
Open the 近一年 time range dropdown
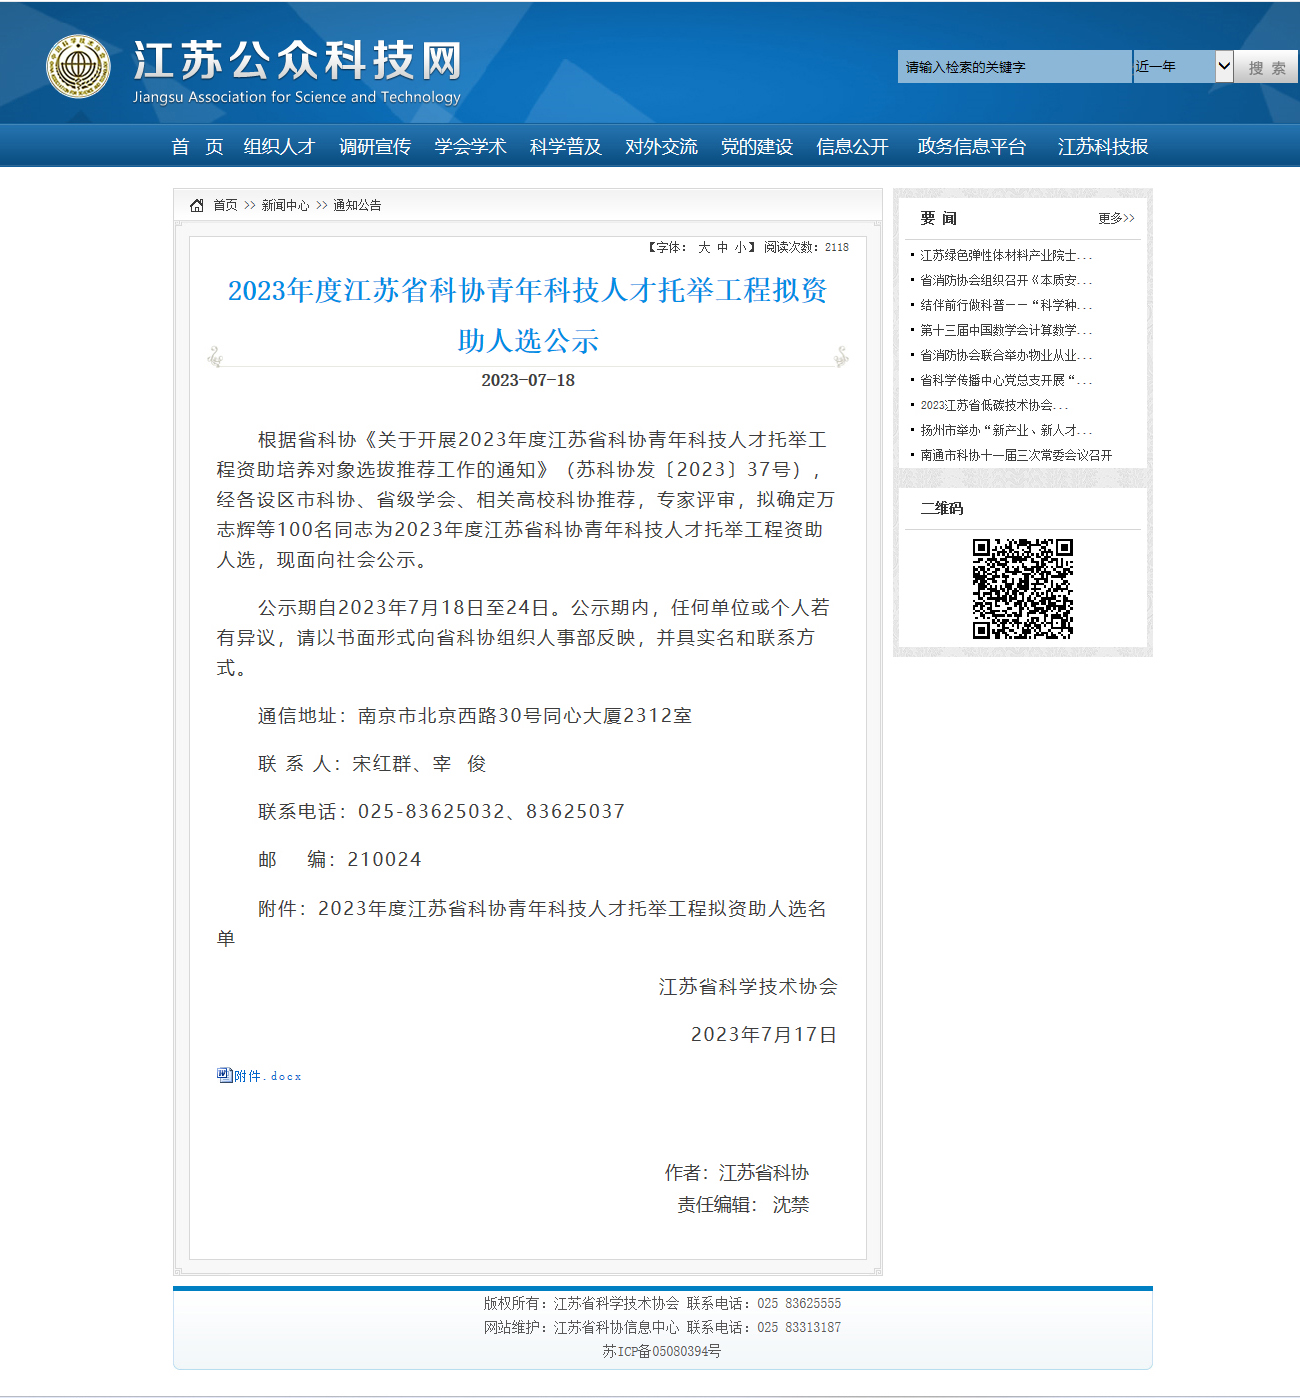tap(1183, 67)
